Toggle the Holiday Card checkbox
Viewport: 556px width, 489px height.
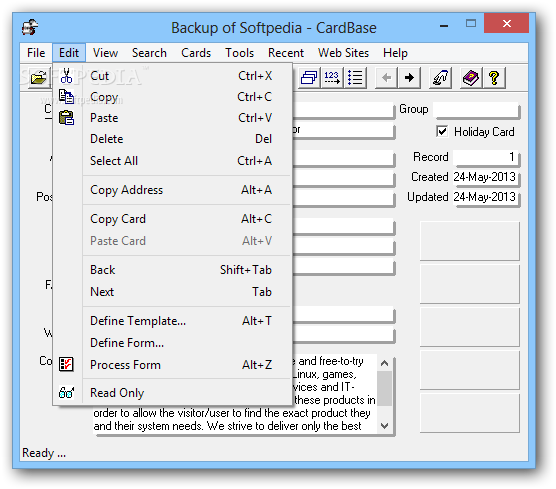[x=442, y=132]
